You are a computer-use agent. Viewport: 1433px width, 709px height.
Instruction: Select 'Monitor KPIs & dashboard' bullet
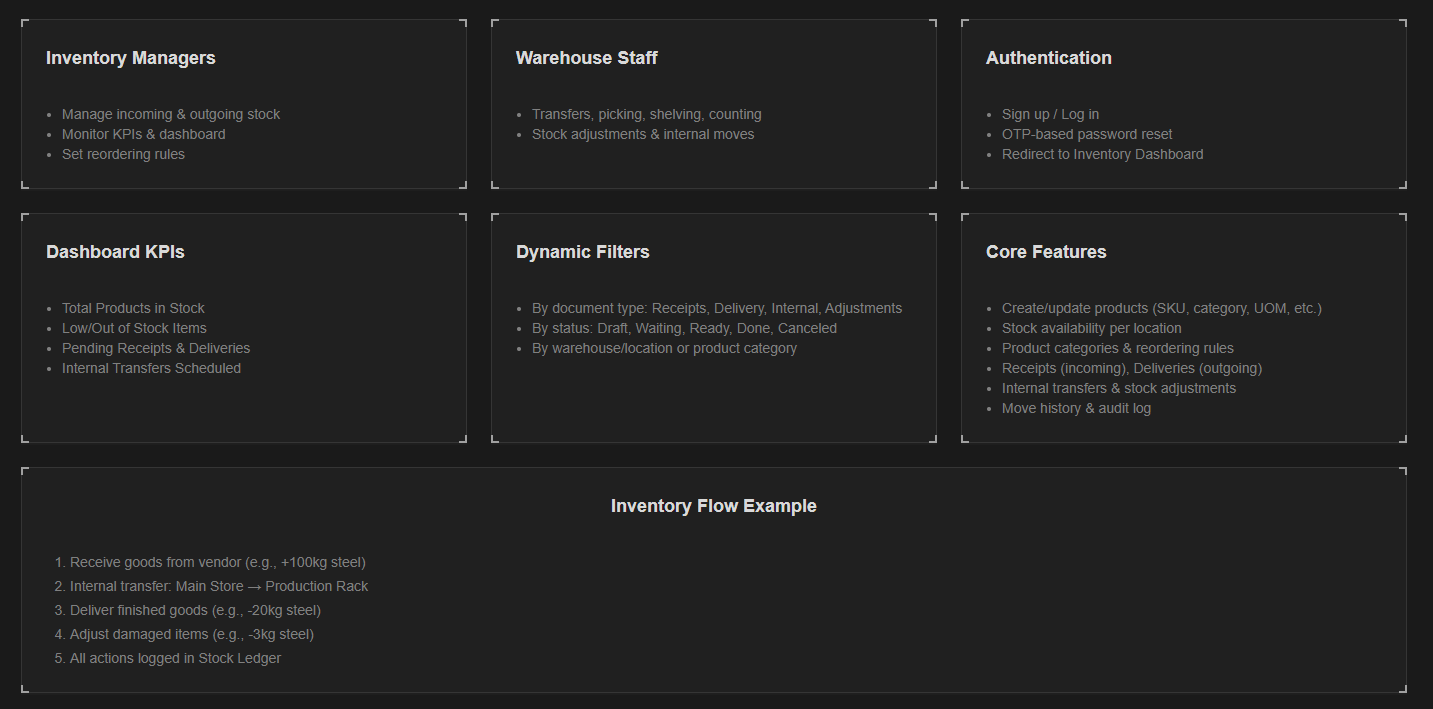(x=143, y=134)
